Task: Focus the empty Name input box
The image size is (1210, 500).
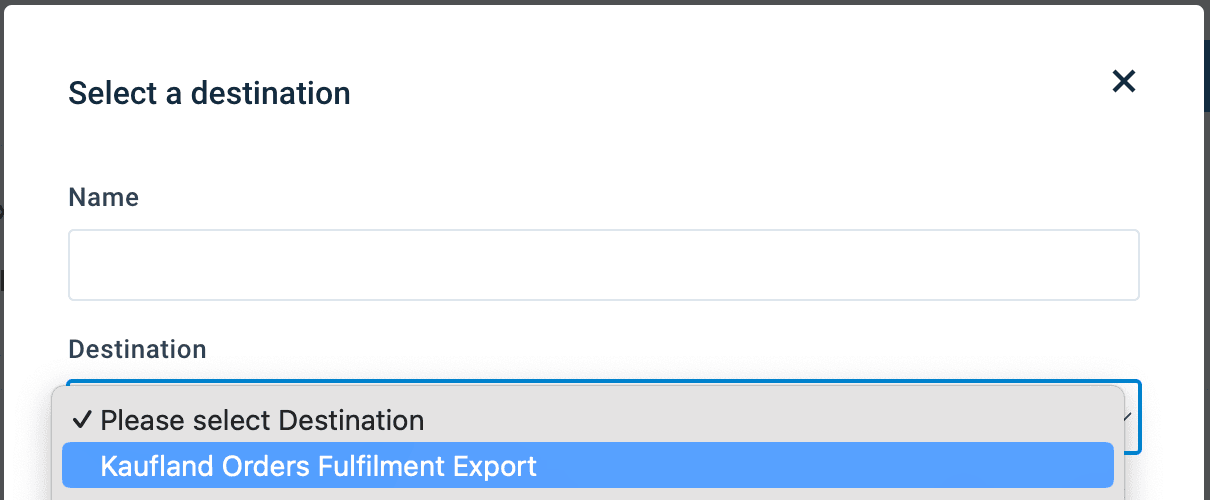Action: [603, 265]
